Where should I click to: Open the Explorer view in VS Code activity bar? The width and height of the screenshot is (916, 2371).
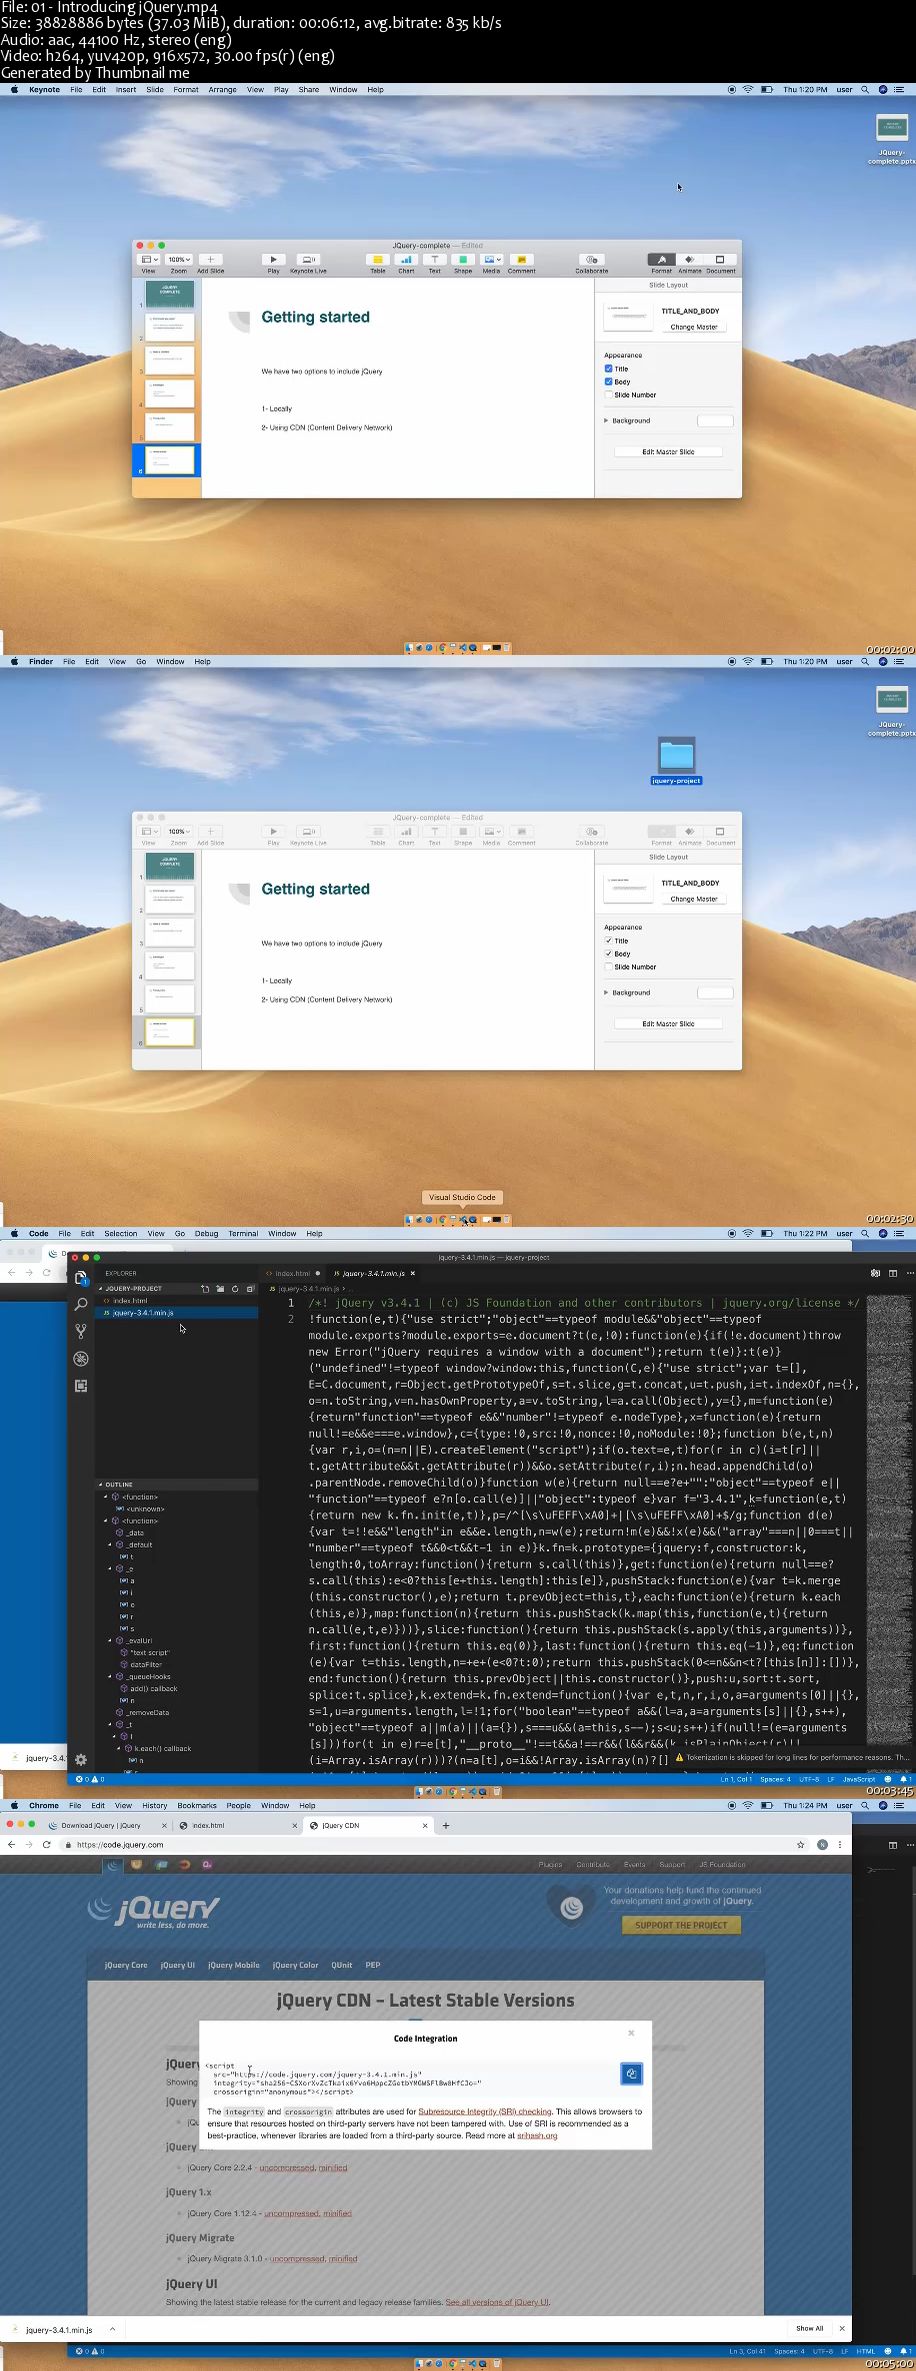point(81,1278)
